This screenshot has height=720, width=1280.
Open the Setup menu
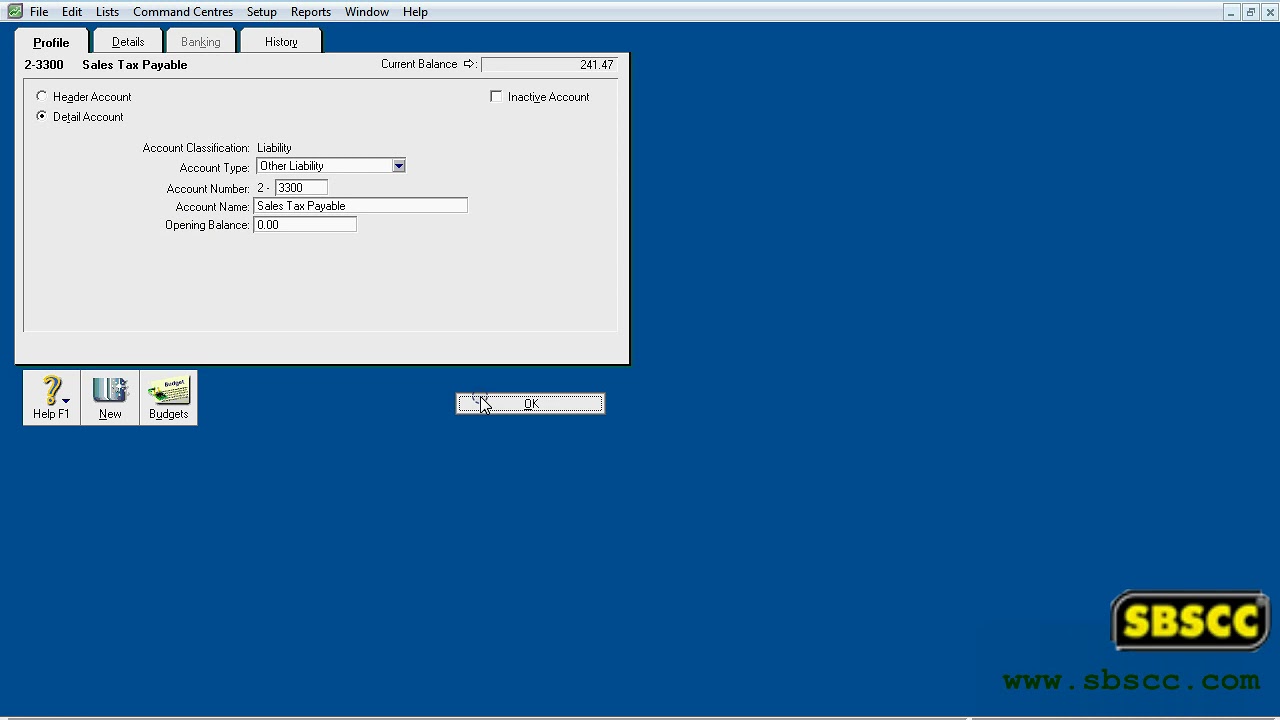262,12
